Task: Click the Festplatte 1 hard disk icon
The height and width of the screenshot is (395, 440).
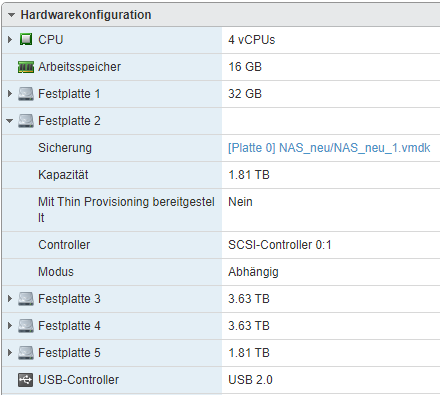Action: coord(26,94)
